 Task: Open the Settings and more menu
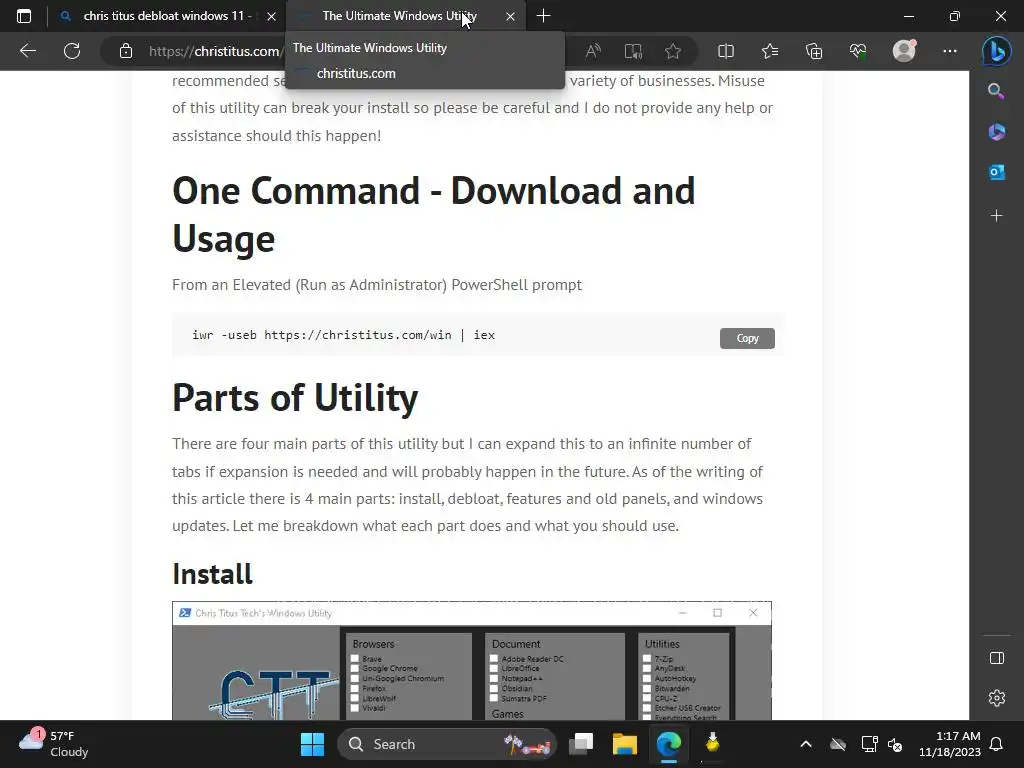pyautogui.click(x=950, y=51)
